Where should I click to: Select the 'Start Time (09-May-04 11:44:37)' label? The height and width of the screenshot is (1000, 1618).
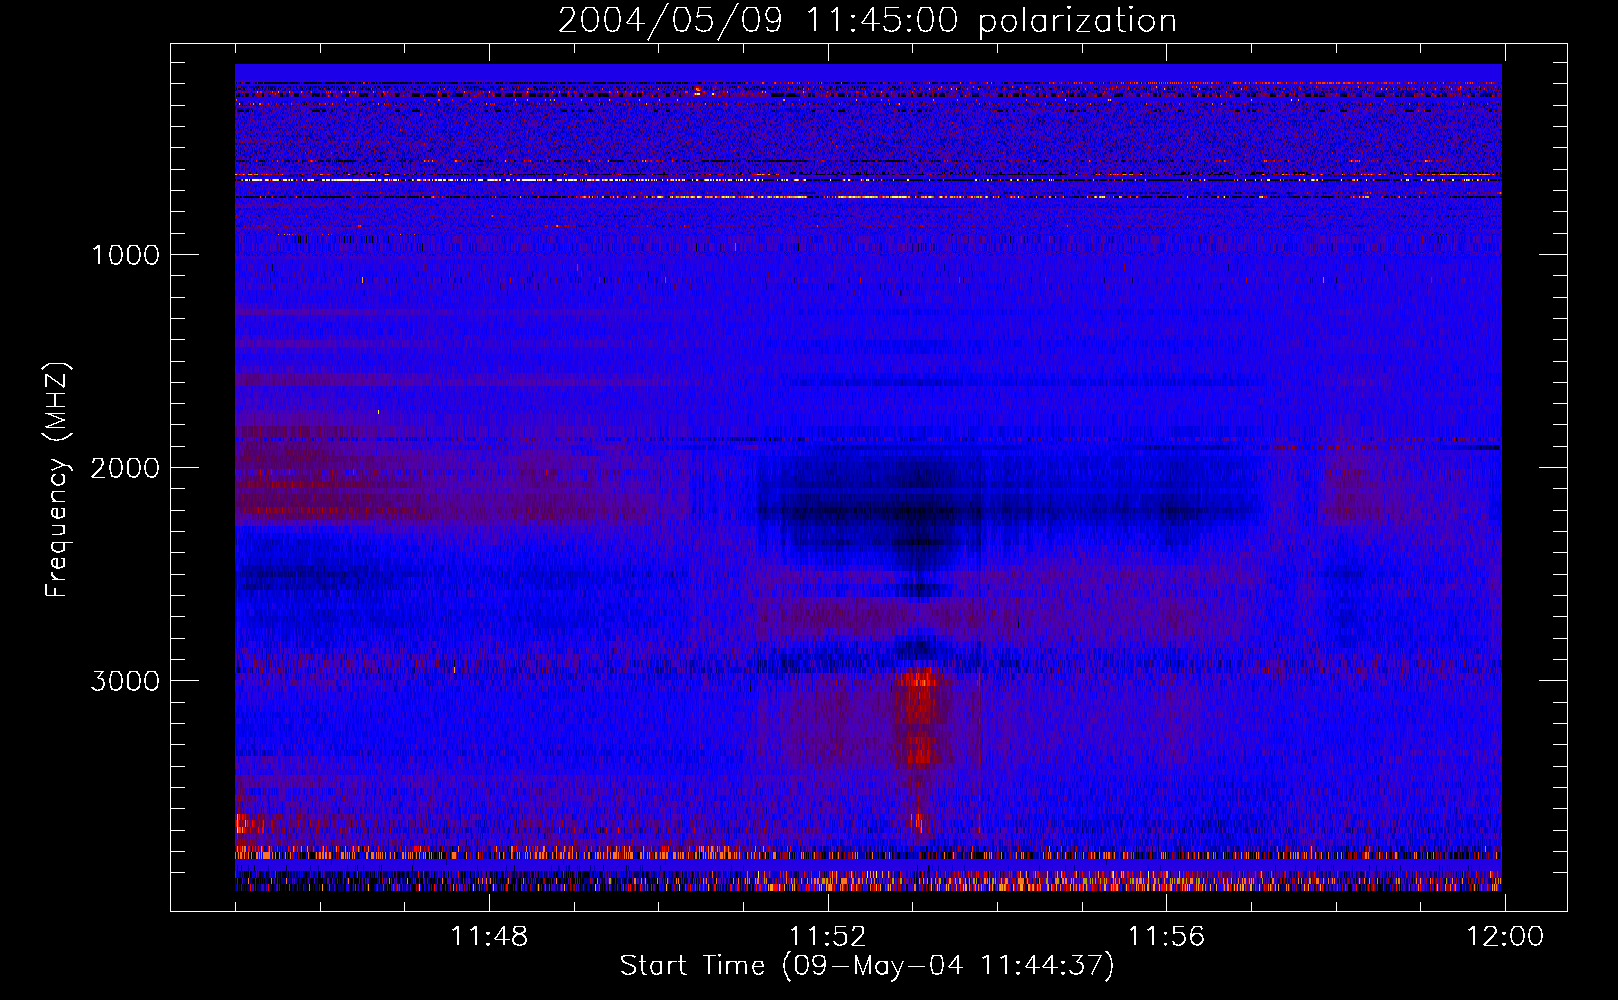(x=867, y=966)
